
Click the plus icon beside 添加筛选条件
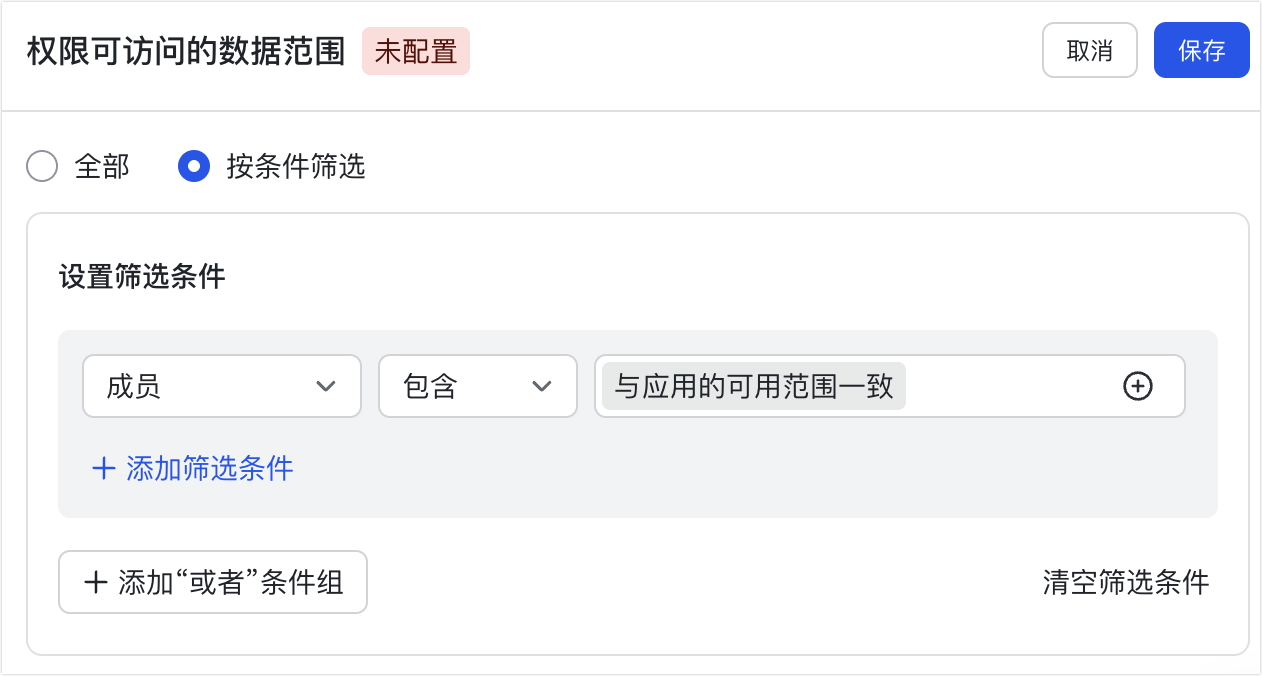tap(104, 468)
